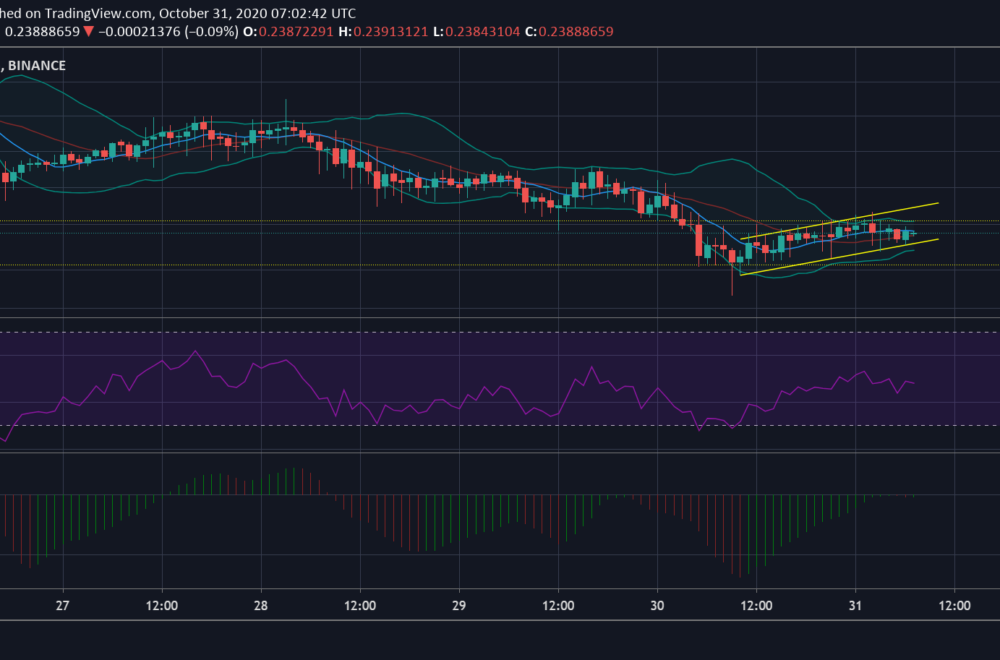Click the tallest green histogram bar near date 28
1000x660 pixels.
click(x=294, y=481)
